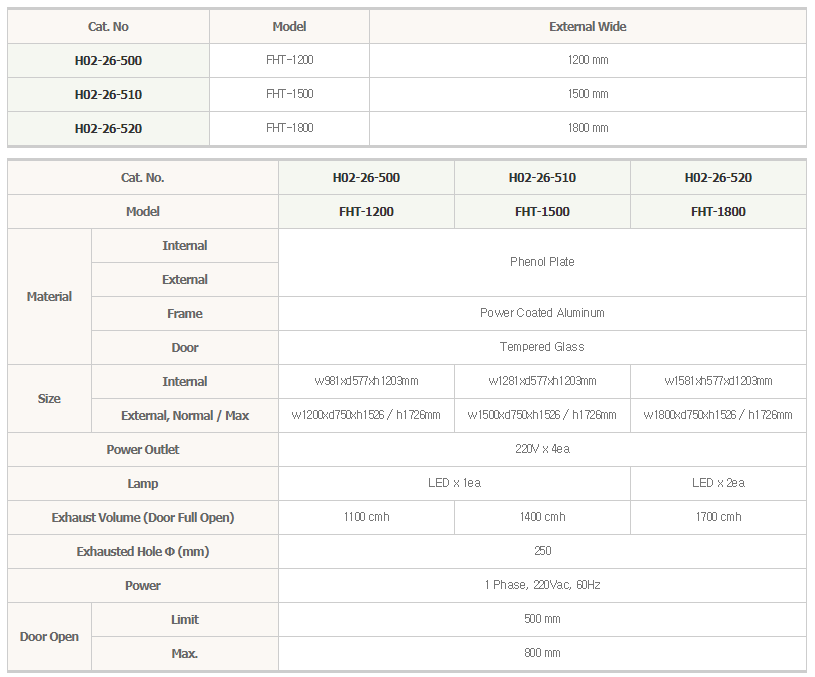Click the 'LED x 1ea' lamp value
Image resolution: width=815 pixels, height=677 pixels.
(455, 483)
